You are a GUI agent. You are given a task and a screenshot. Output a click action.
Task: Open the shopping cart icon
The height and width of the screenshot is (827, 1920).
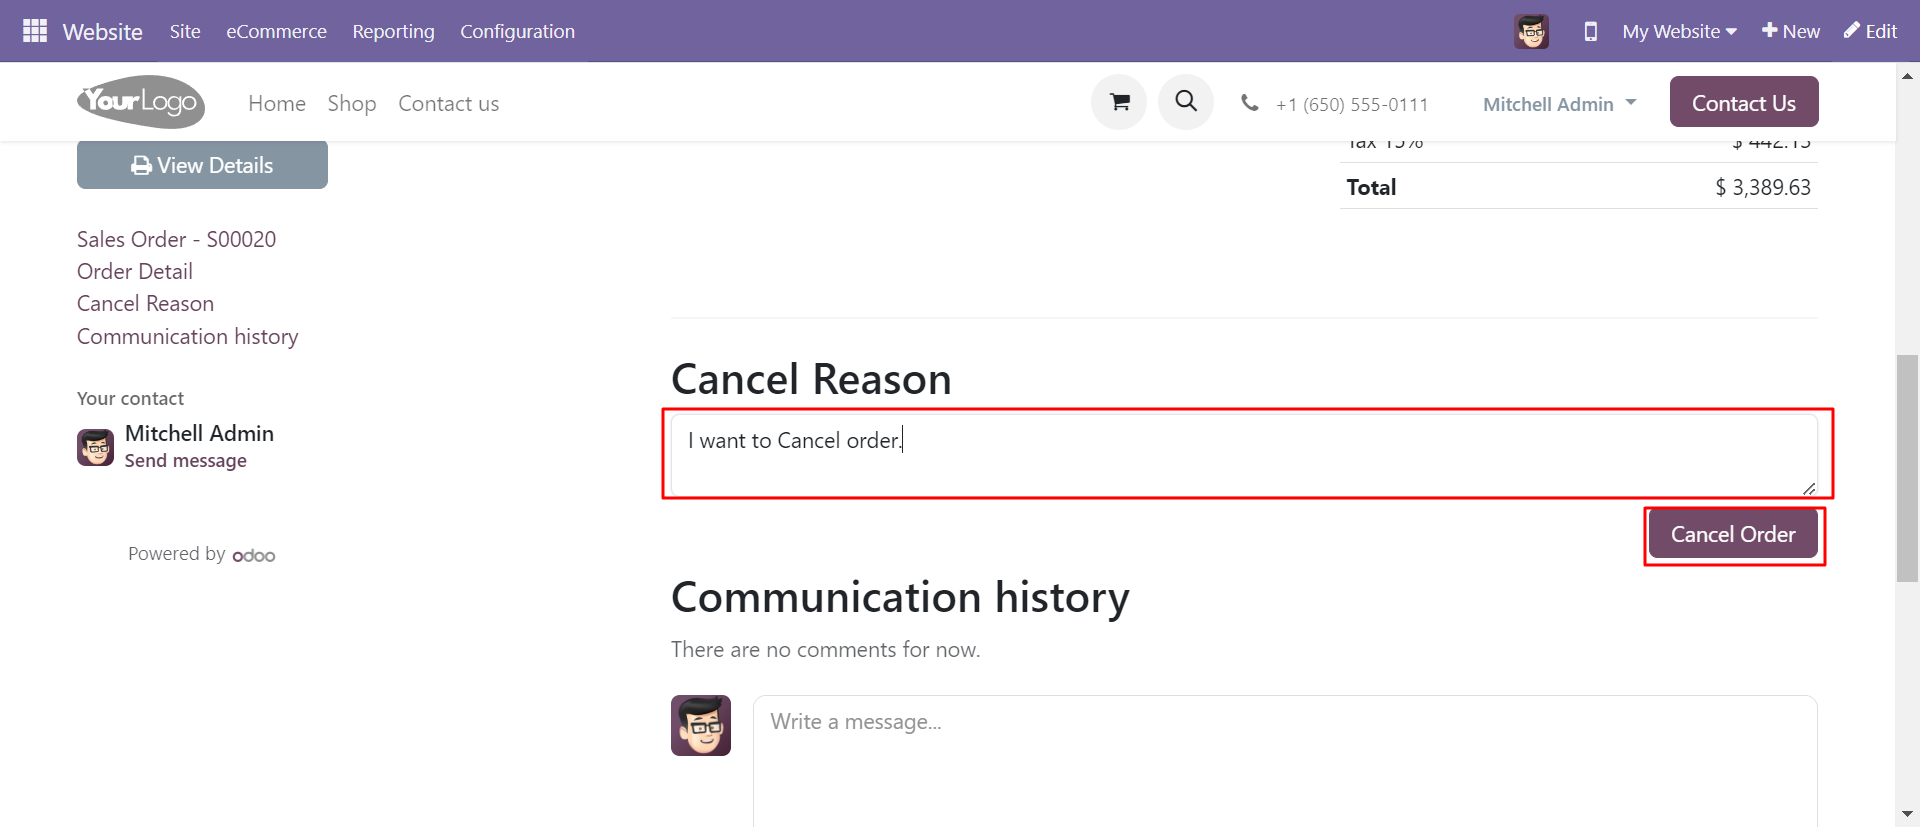[1119, 102]
